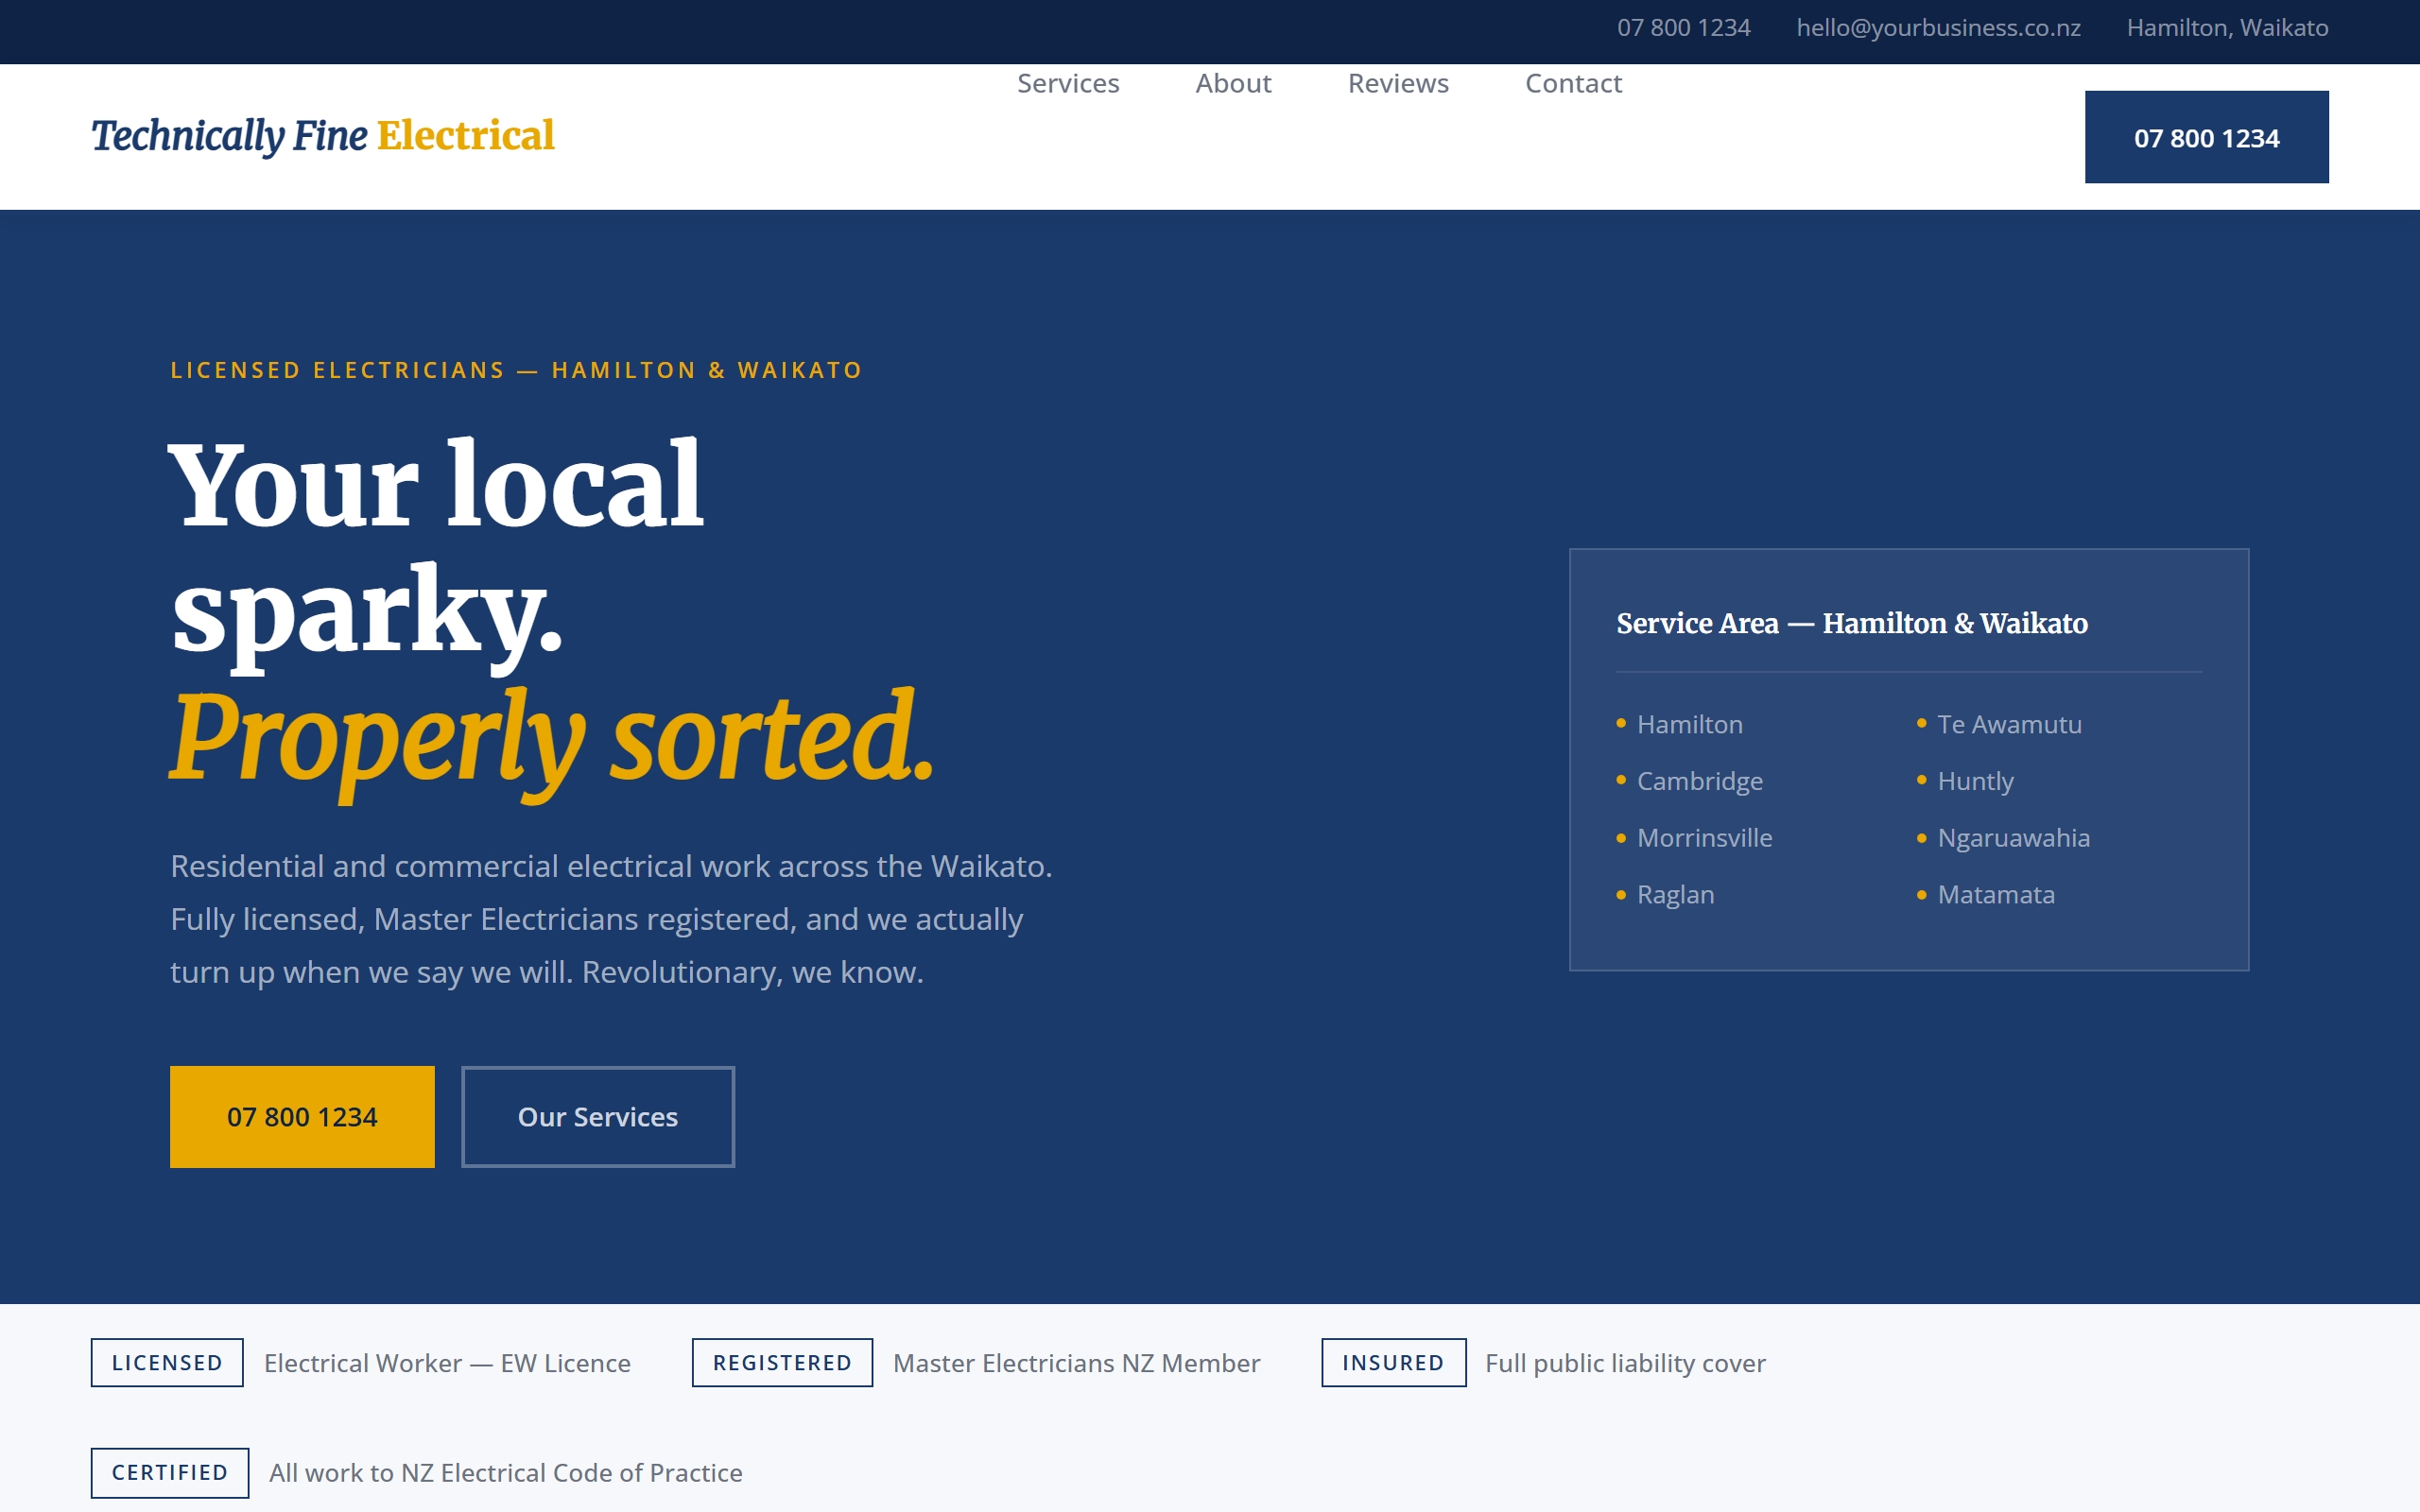Select Matamata in the service area list
Screen dimensions: 2420x1512
coord(1994,895)
